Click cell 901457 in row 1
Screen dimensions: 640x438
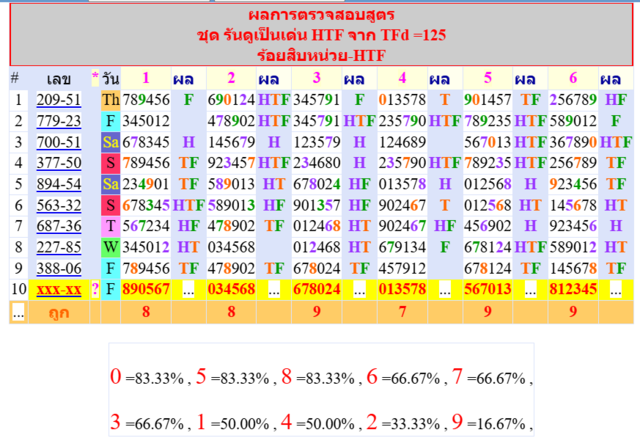pyautogui.click(x=488, y=100)
